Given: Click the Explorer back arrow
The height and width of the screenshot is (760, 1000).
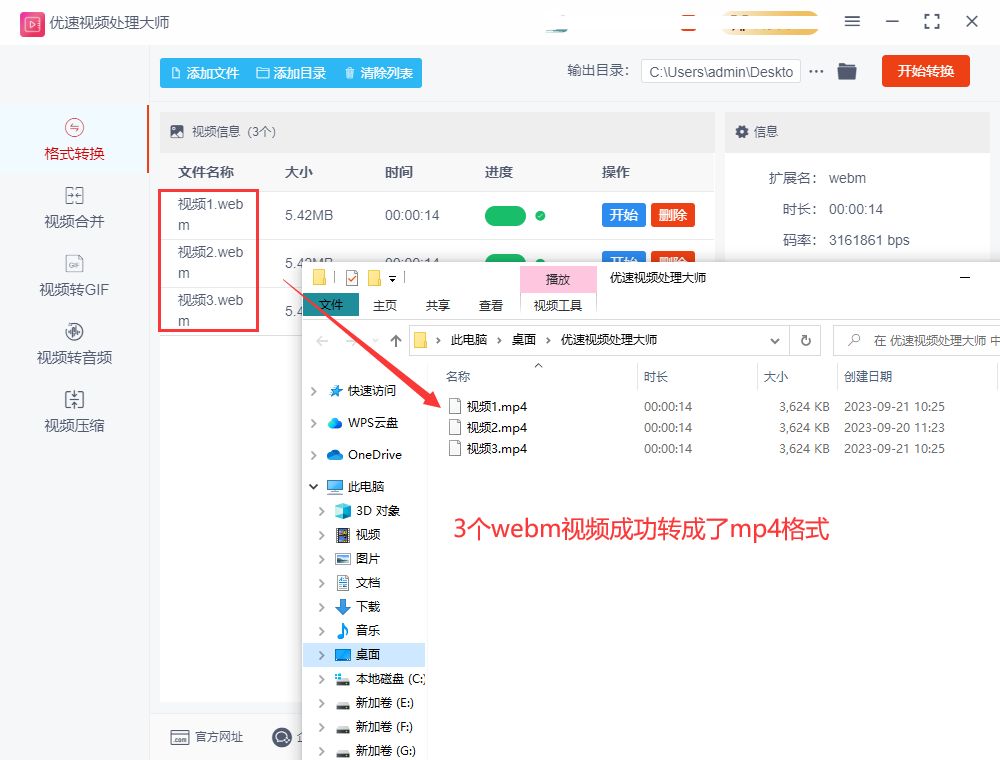Looking at the screenshot, I should (322, 341).
